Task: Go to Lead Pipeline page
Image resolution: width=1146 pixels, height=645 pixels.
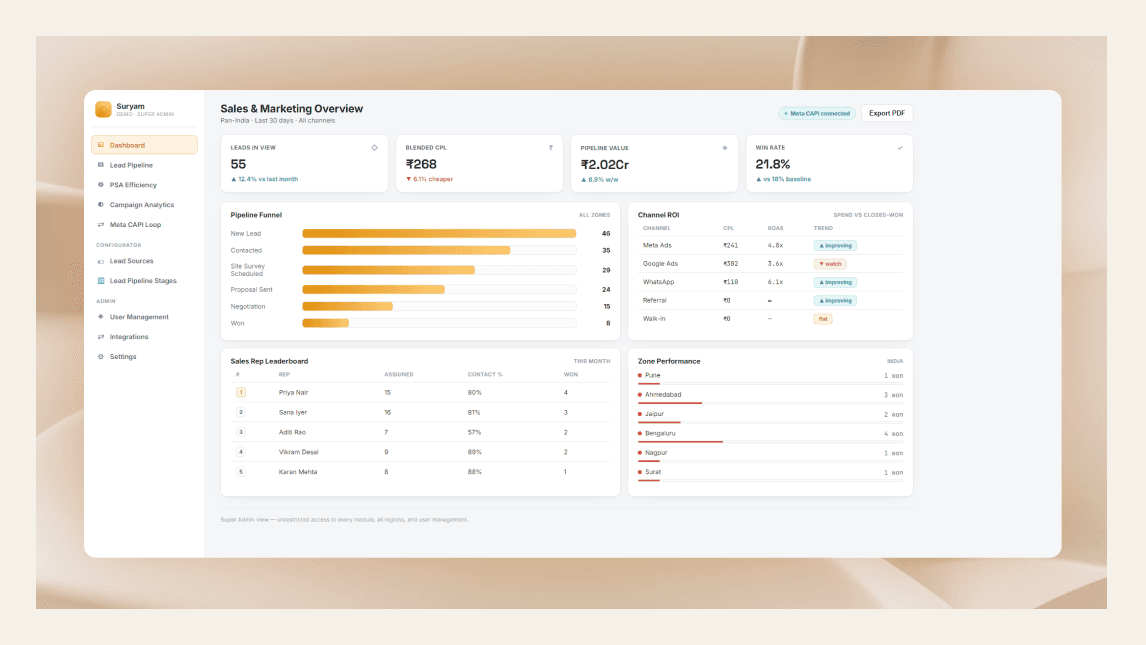Action: [144, 165]
